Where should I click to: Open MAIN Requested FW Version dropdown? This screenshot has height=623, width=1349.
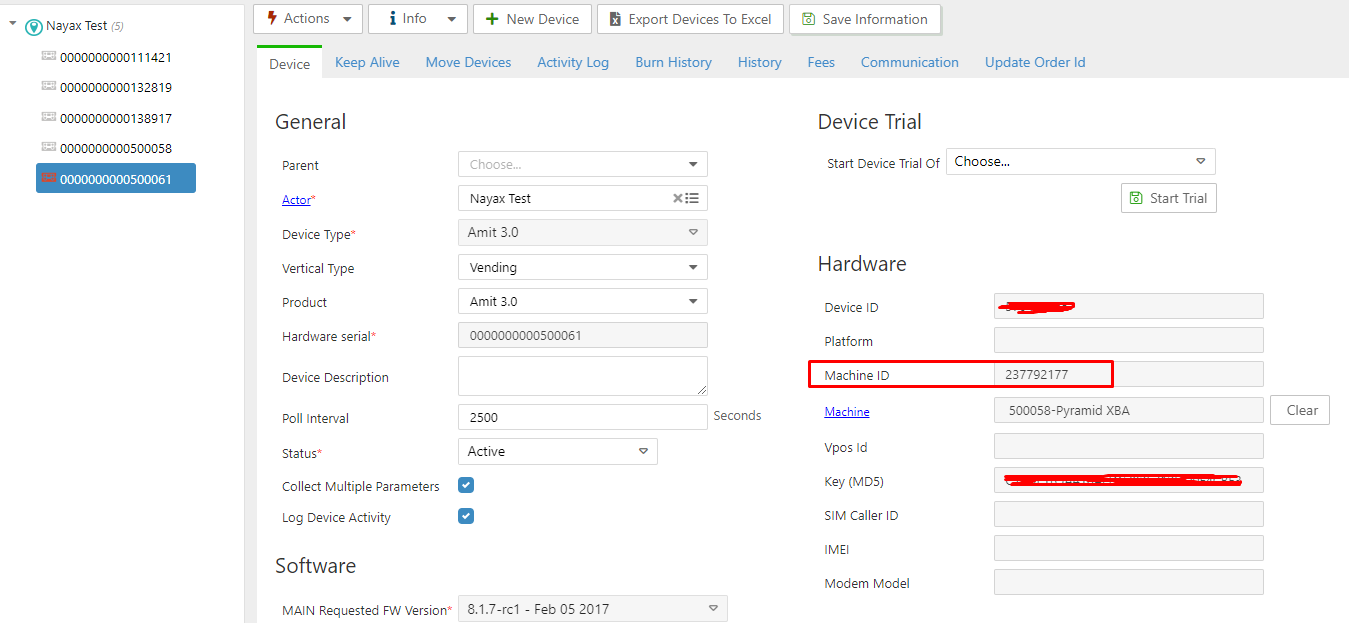593,608
